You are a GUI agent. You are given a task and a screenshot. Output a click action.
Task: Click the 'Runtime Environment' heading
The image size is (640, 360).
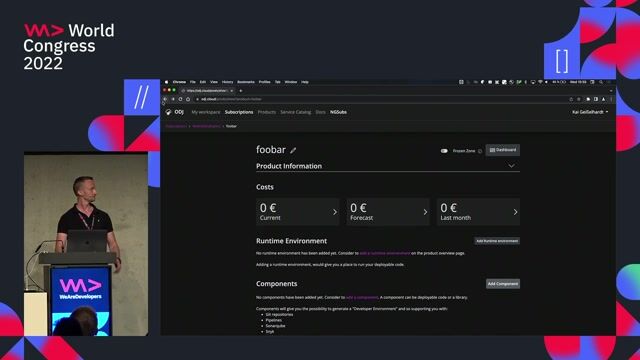pyautogui.click(x=291, y=241)
